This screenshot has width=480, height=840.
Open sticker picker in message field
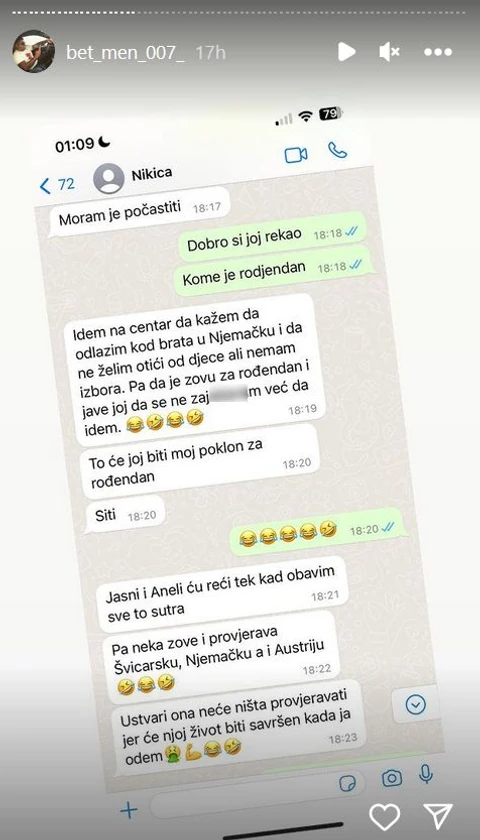coord(348,784)
